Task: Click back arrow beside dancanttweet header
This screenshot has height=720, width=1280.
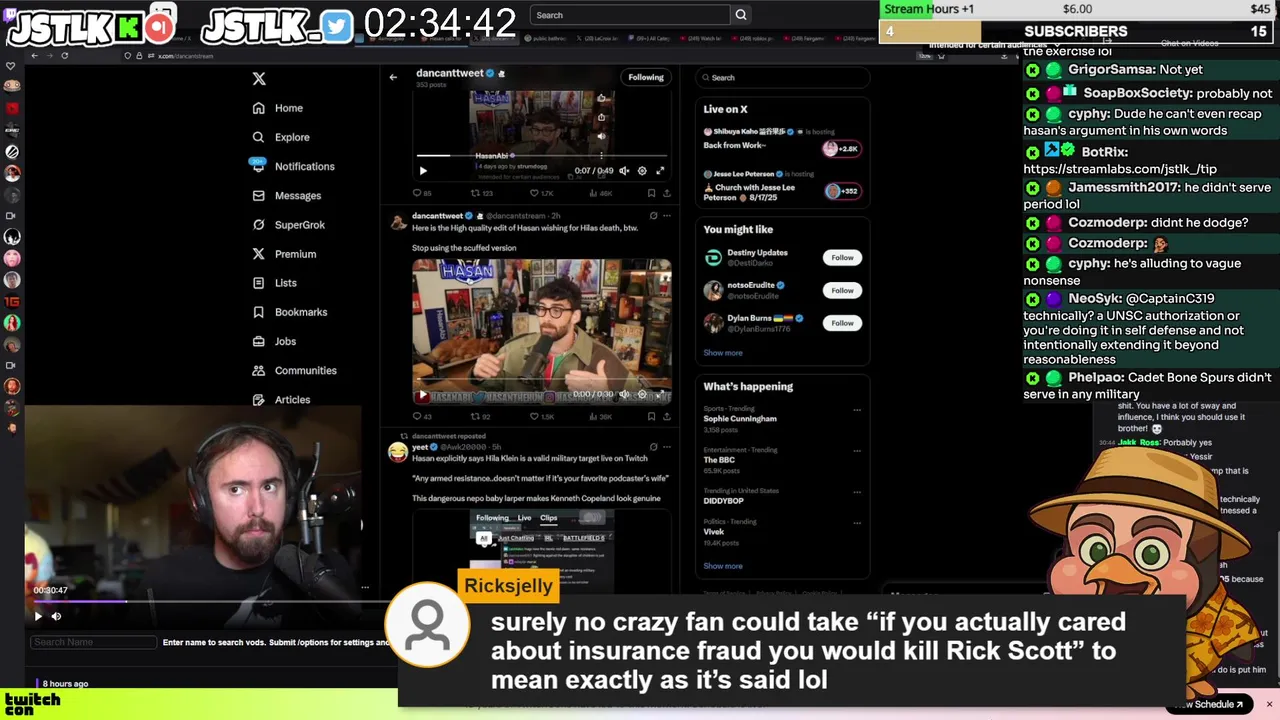Action: tap(393, 77)
